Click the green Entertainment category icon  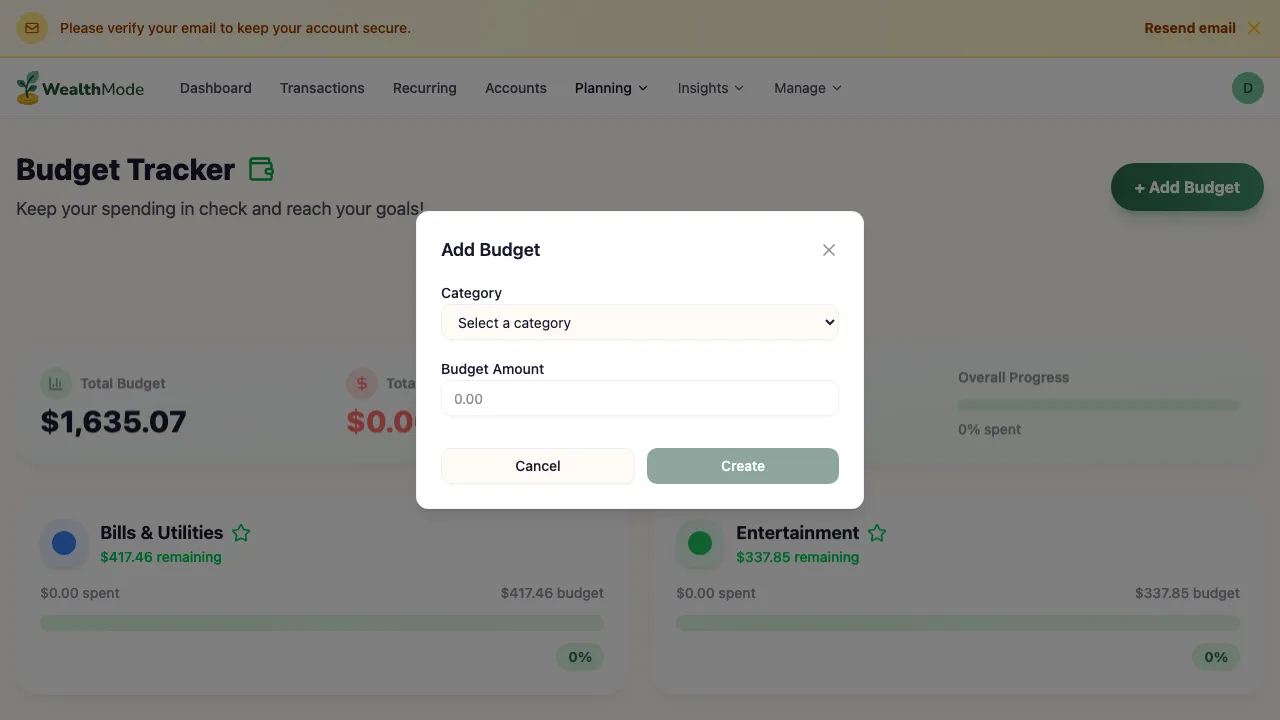coord(699,543)
